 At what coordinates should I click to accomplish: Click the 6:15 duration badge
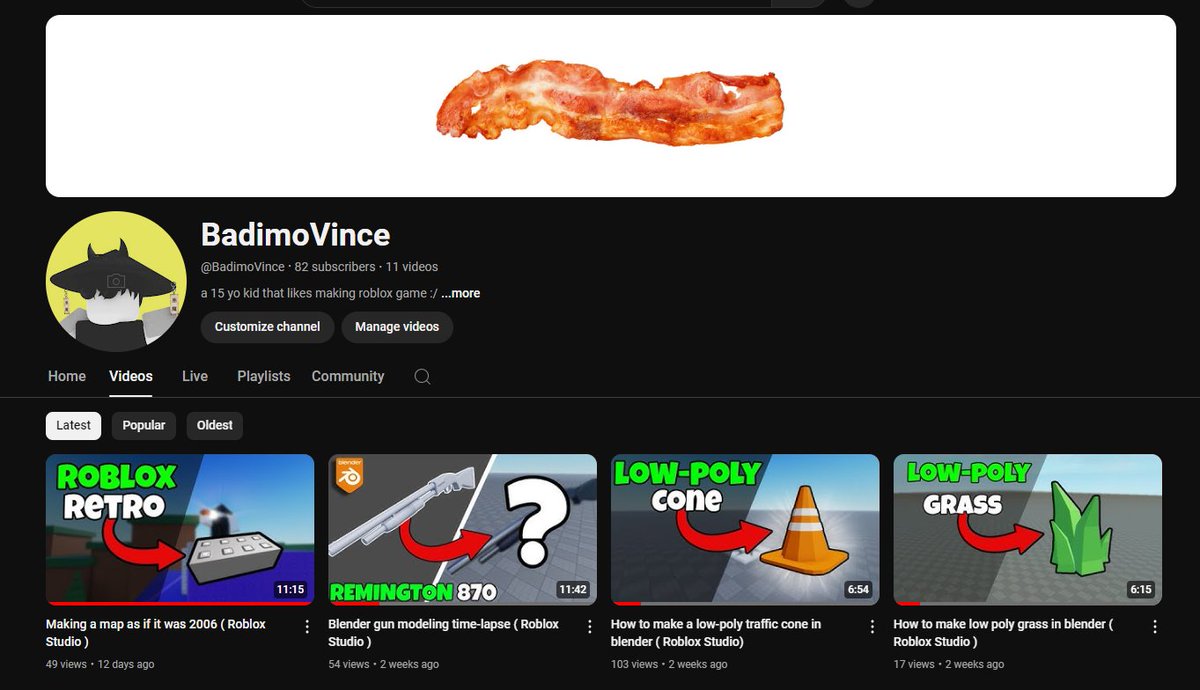point(1141,590)
